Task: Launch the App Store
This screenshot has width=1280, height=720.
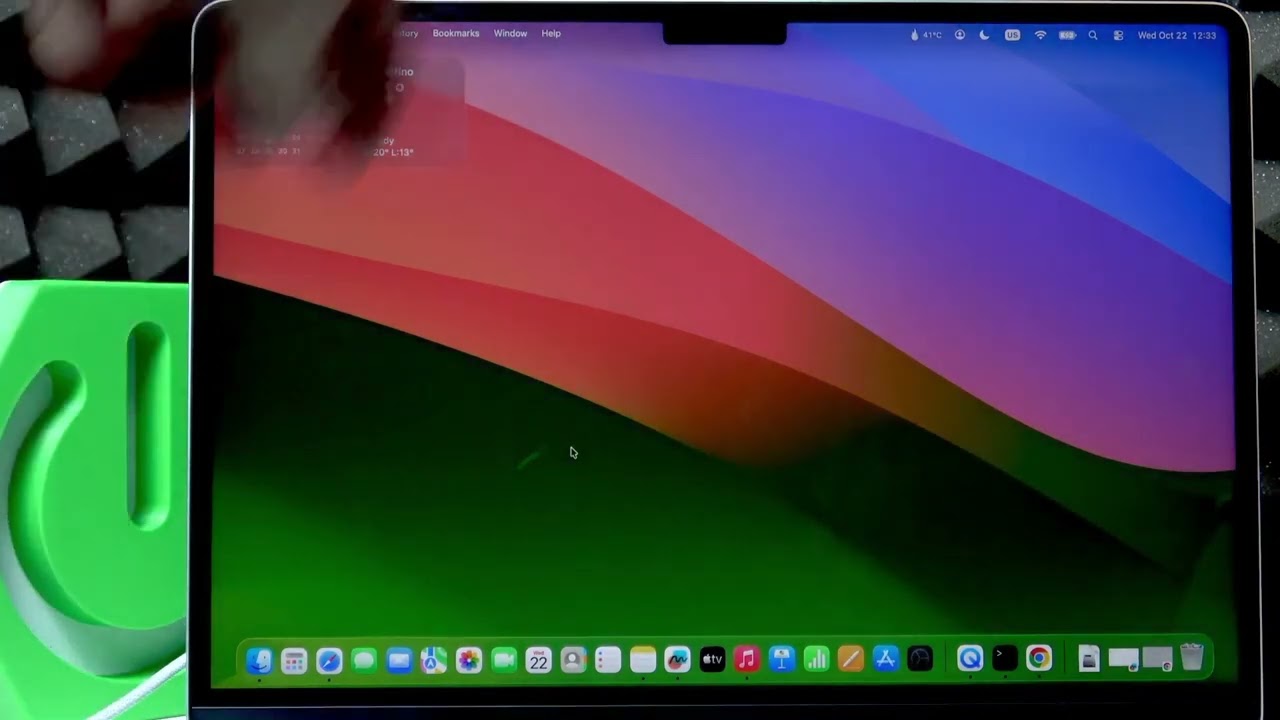Action: click(885, 658)
